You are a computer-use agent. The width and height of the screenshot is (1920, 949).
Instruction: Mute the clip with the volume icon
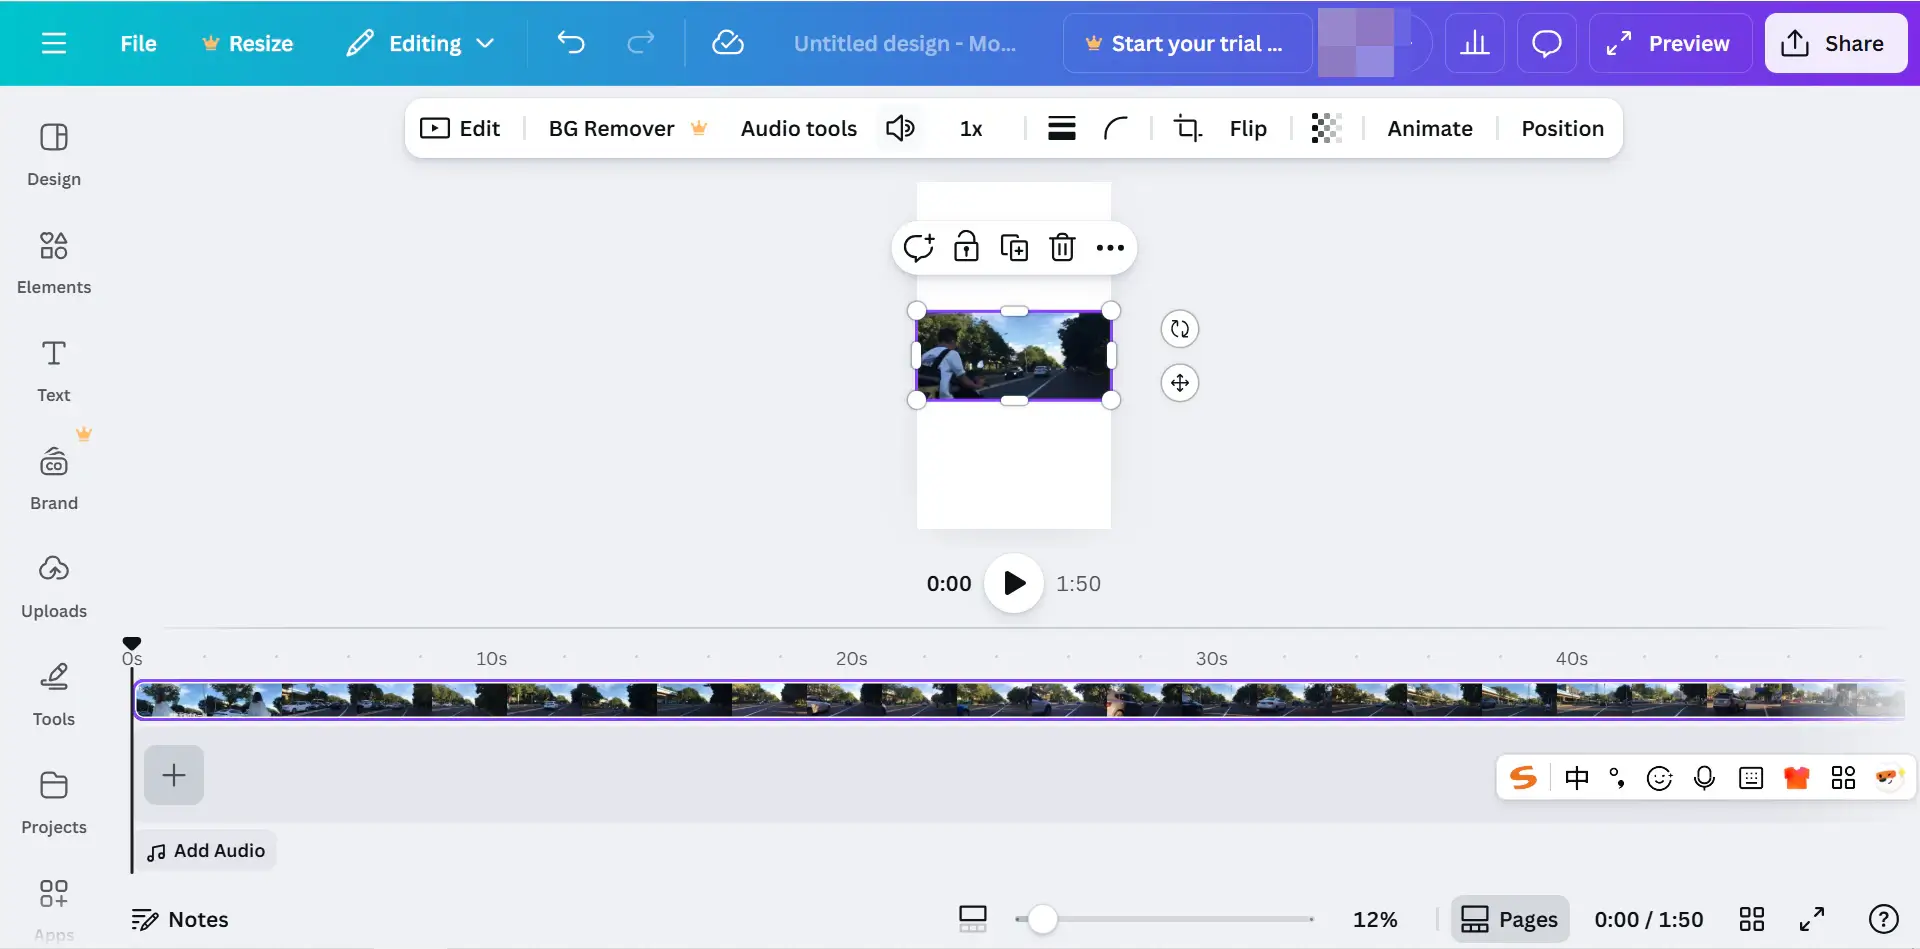[x=900, y=128]
